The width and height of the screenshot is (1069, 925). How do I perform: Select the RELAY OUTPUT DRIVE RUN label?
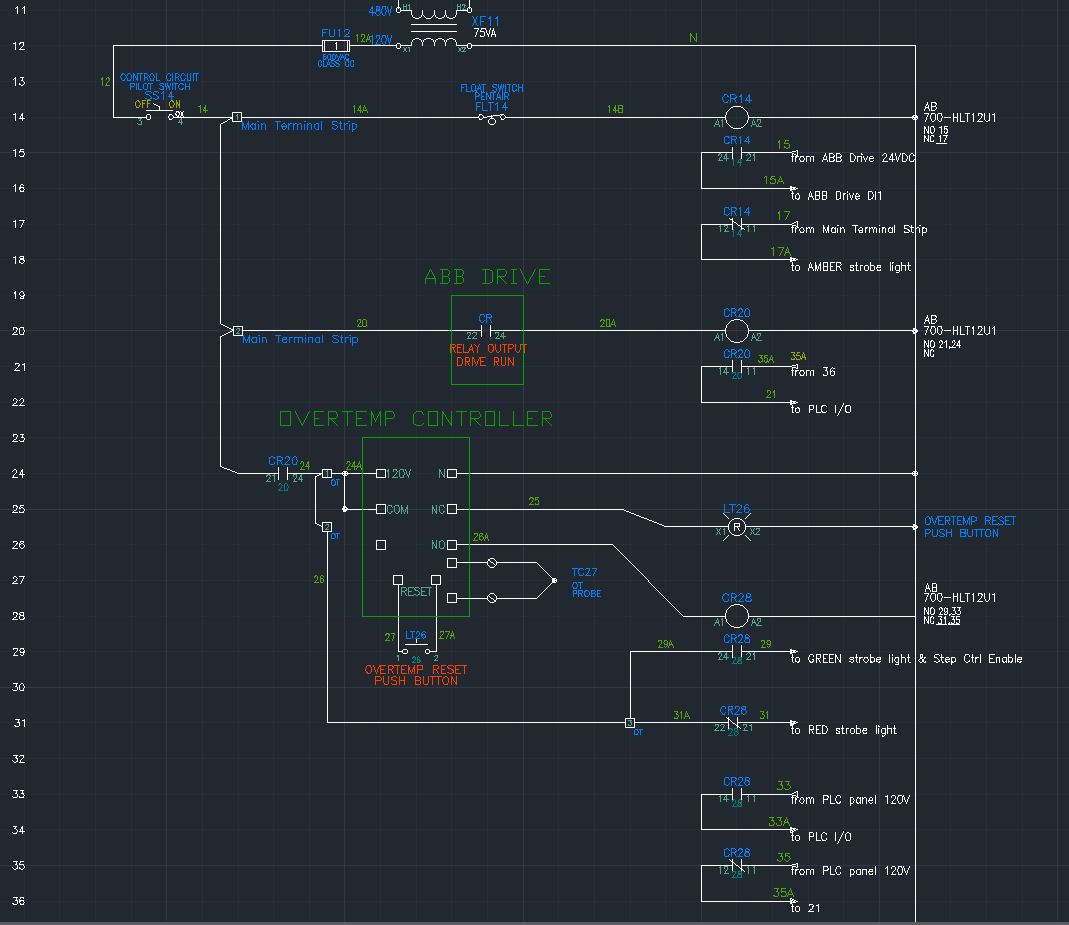[486, 355]
